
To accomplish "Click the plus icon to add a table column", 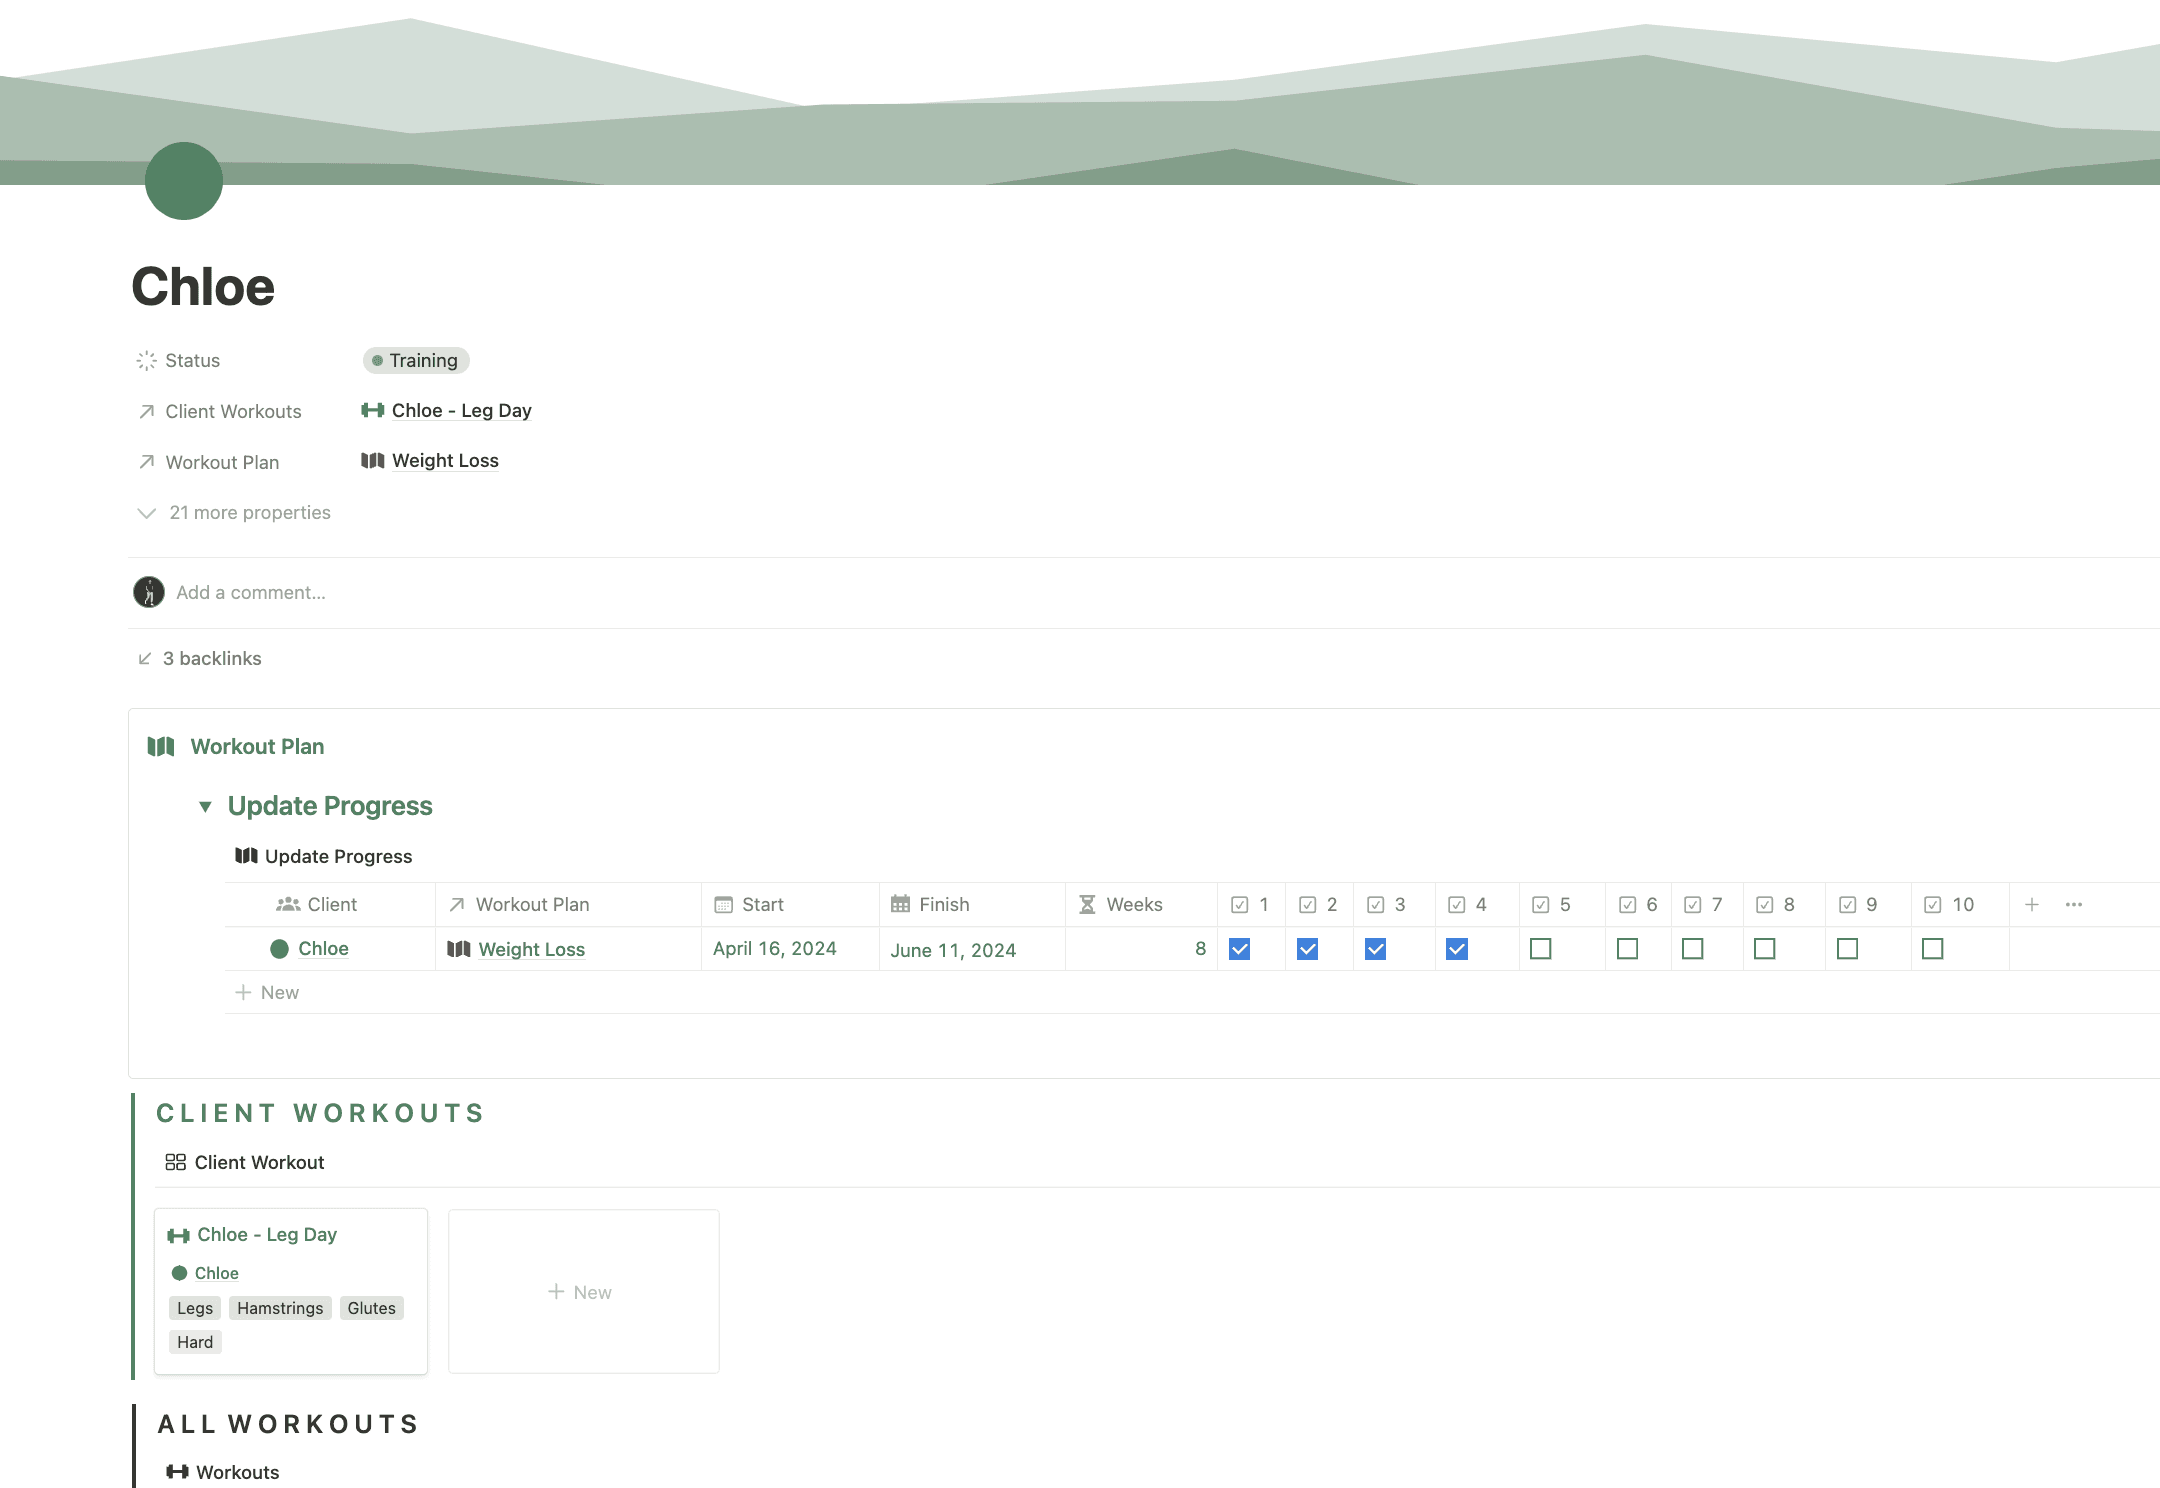I will 2033,904.
